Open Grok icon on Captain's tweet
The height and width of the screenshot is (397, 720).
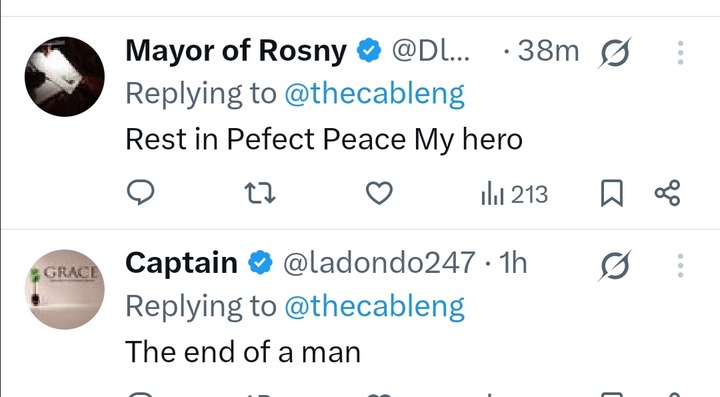[x=614, y=265]
